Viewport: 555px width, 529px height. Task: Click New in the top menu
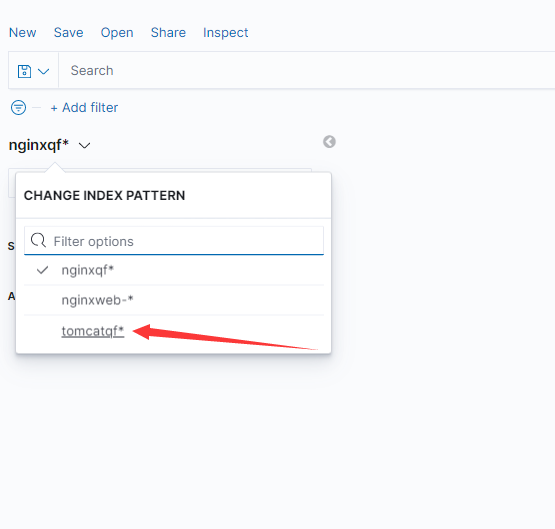pyautogui.click(x=22, y=33)
